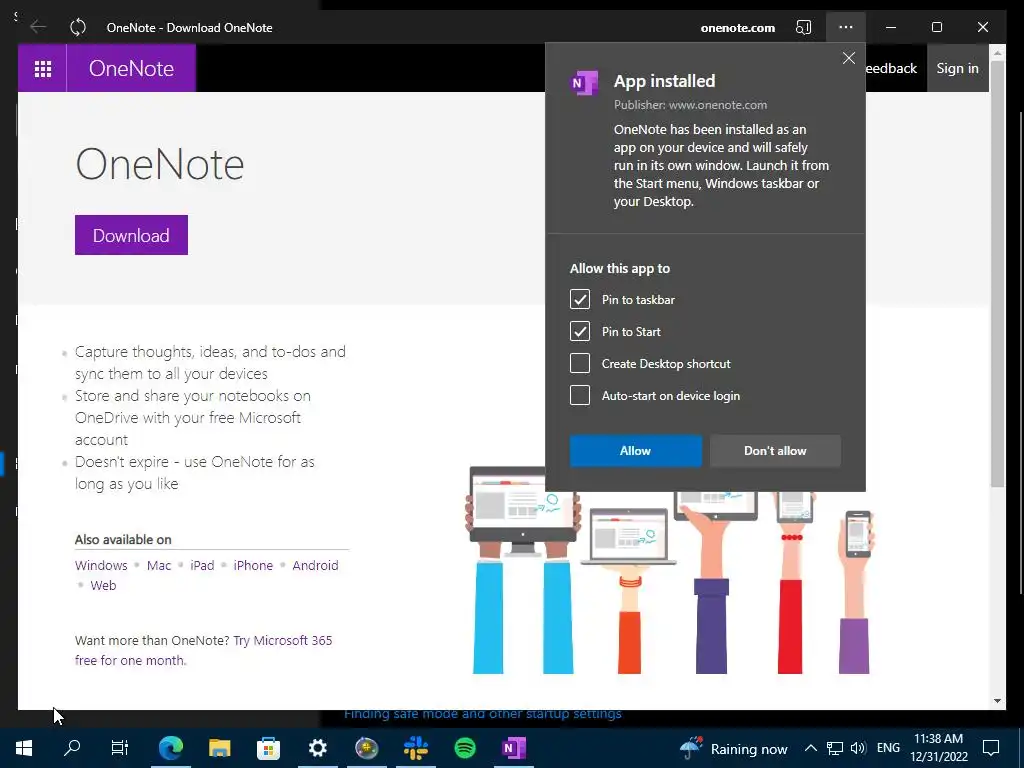Image resolution: width=1024 pixels, height=768 pixels.
Task: Open Microsoft Store from taskbar
Action: click(x=268, y=748)
